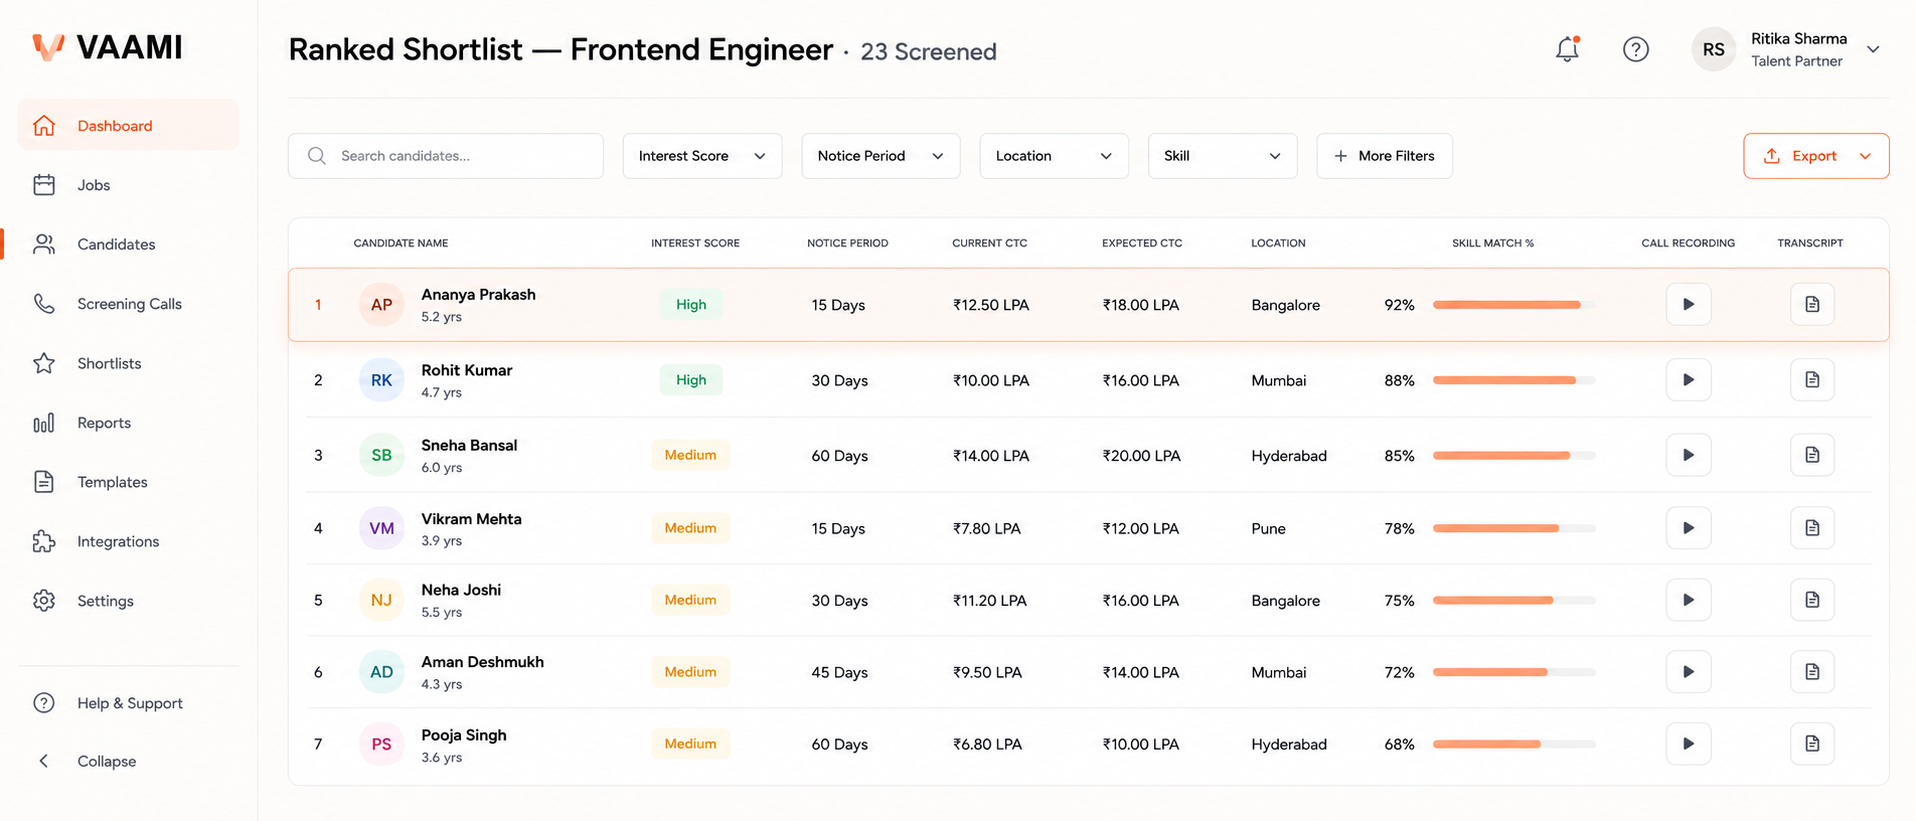Image resolution: width=1916 pixels, height=821 pixels.
Task: Click Medium badge for Sneha Bansal
Action: coord(690,455)
